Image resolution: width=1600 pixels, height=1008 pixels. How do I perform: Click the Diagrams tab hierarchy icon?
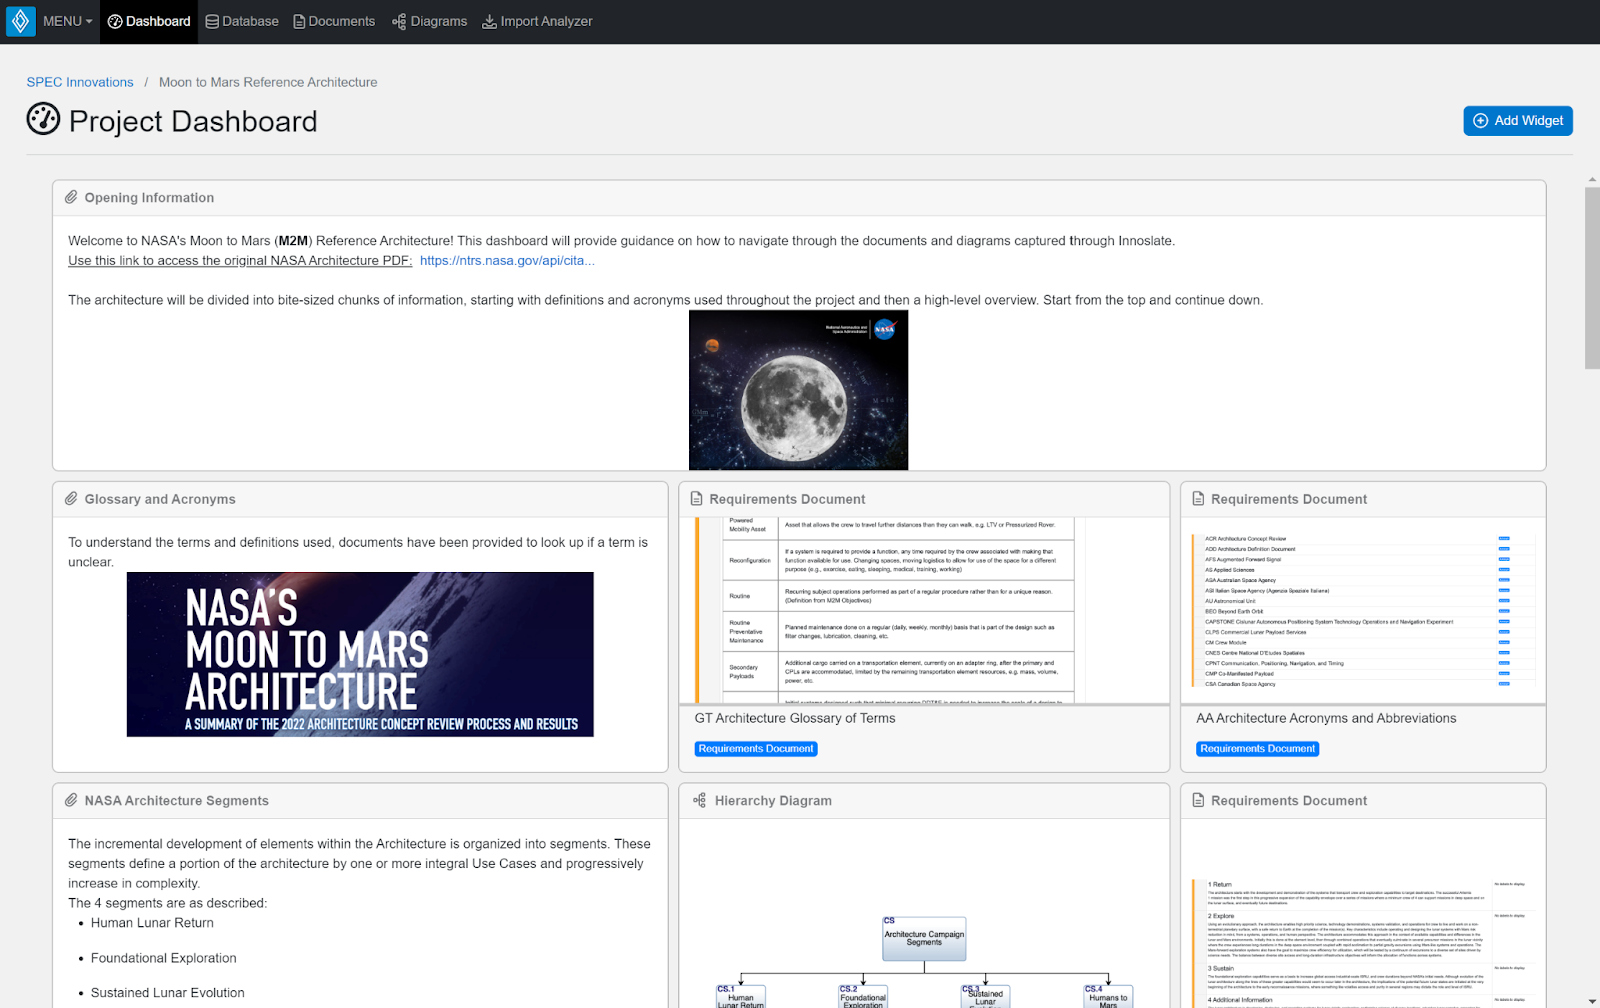[x=399, y=21]
